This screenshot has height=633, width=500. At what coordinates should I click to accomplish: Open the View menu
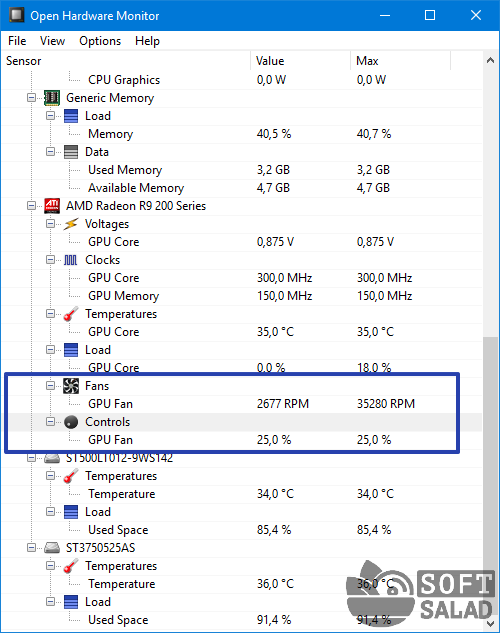tap(52, 41)
